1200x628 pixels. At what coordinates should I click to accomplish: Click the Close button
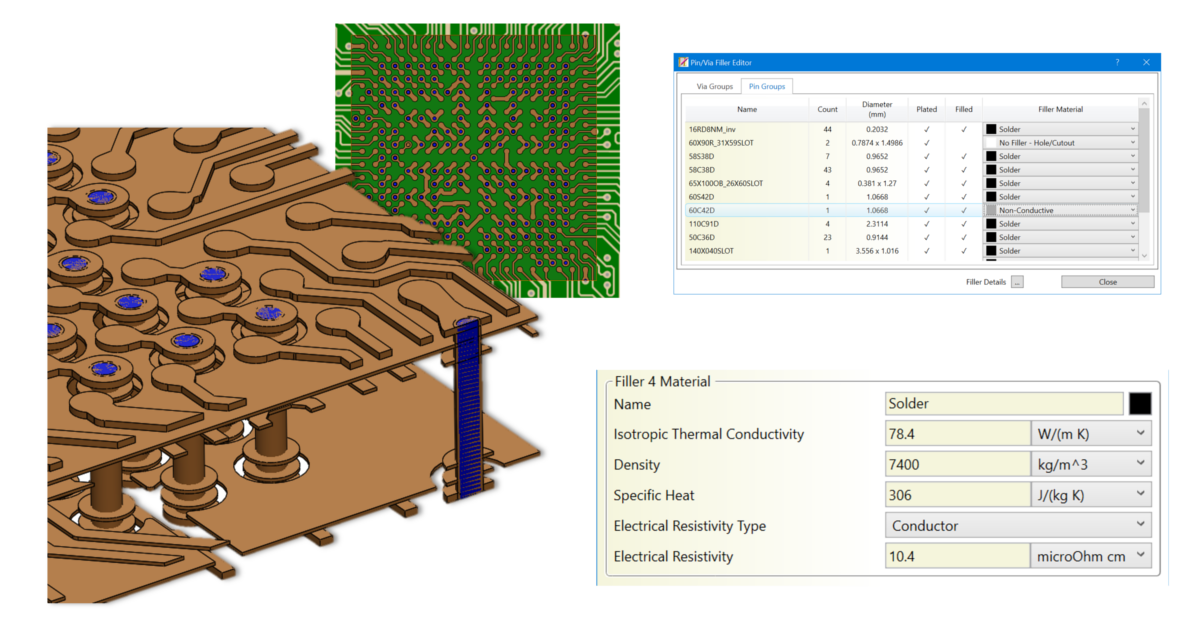(1108, 282)
